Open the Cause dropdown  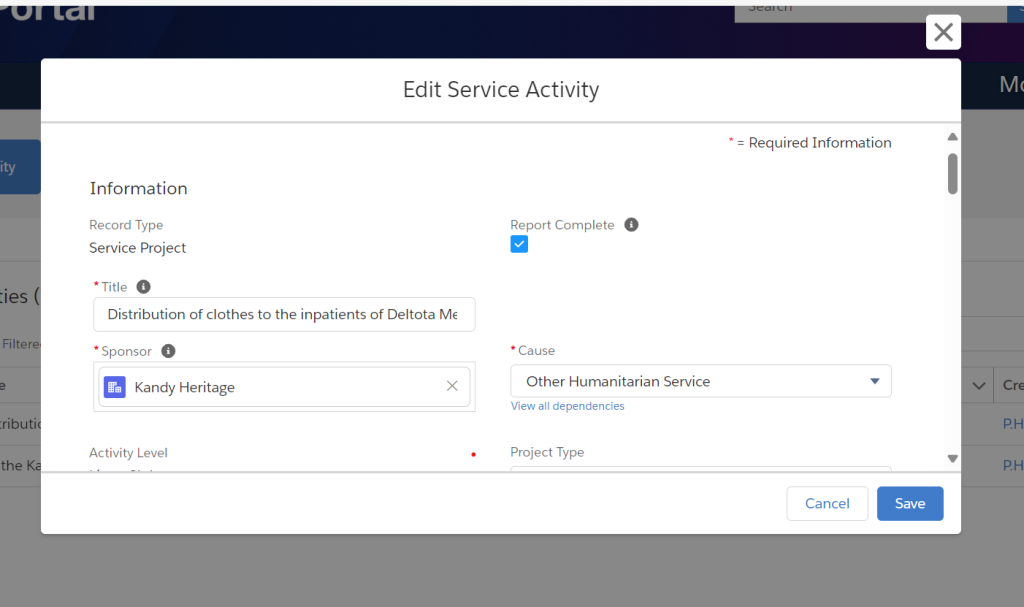tap(701, 381)
